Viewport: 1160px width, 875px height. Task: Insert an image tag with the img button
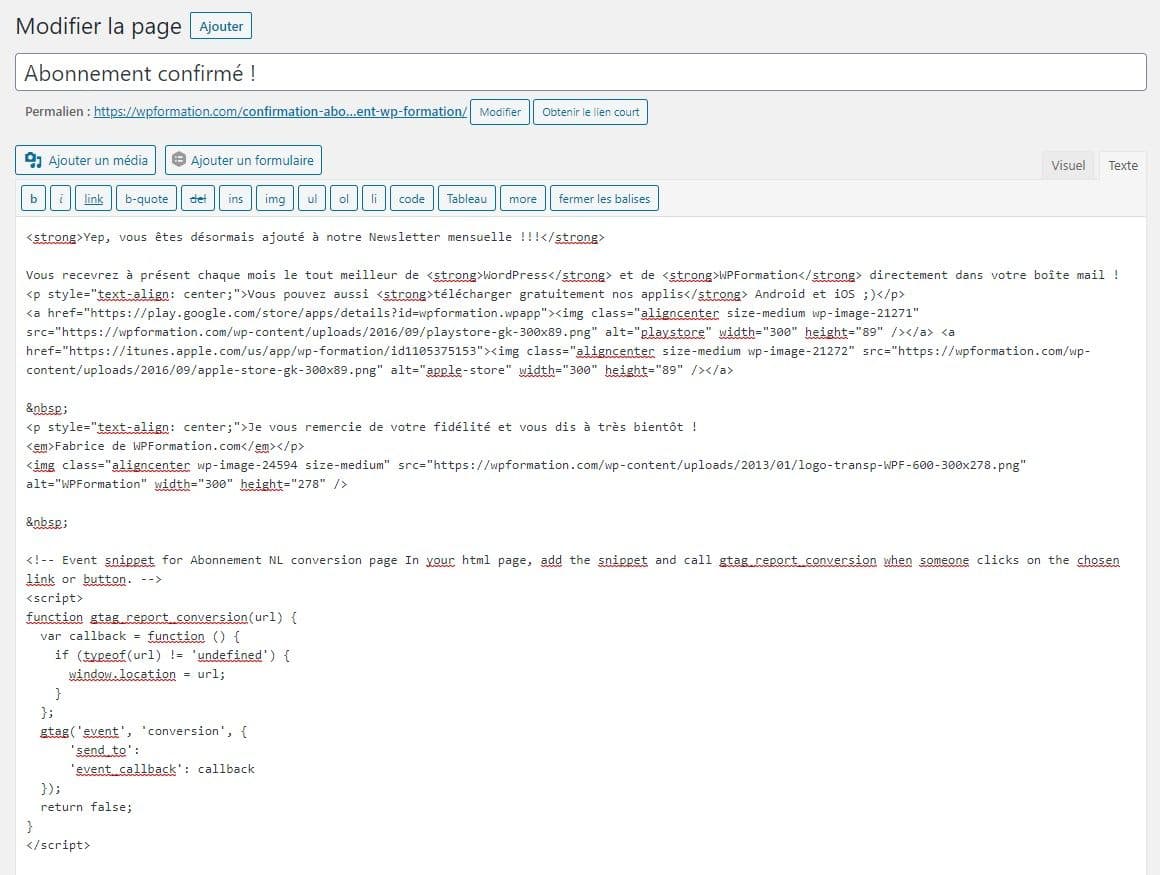(x=274, y=197)
